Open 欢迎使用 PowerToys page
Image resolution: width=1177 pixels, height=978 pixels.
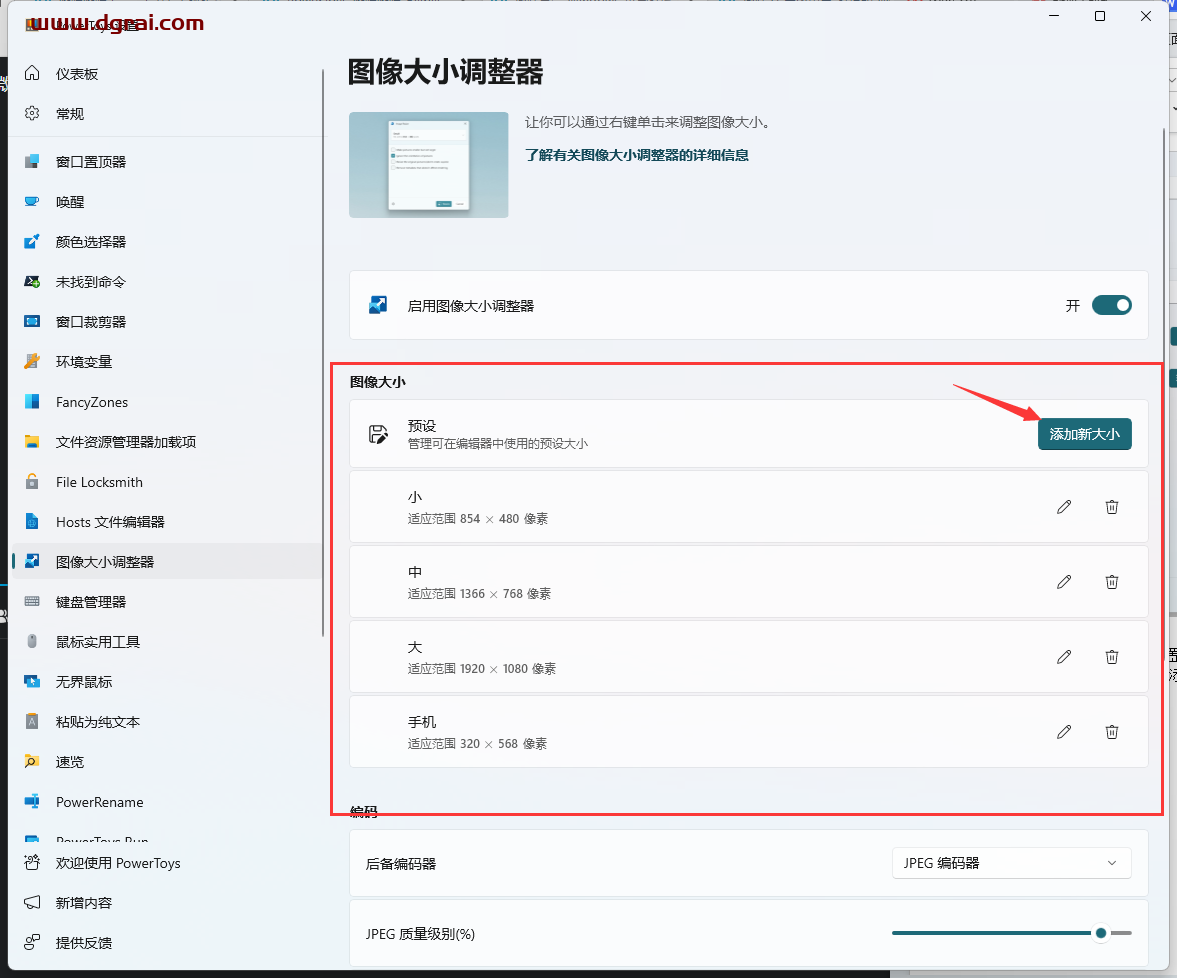[167, 863]
